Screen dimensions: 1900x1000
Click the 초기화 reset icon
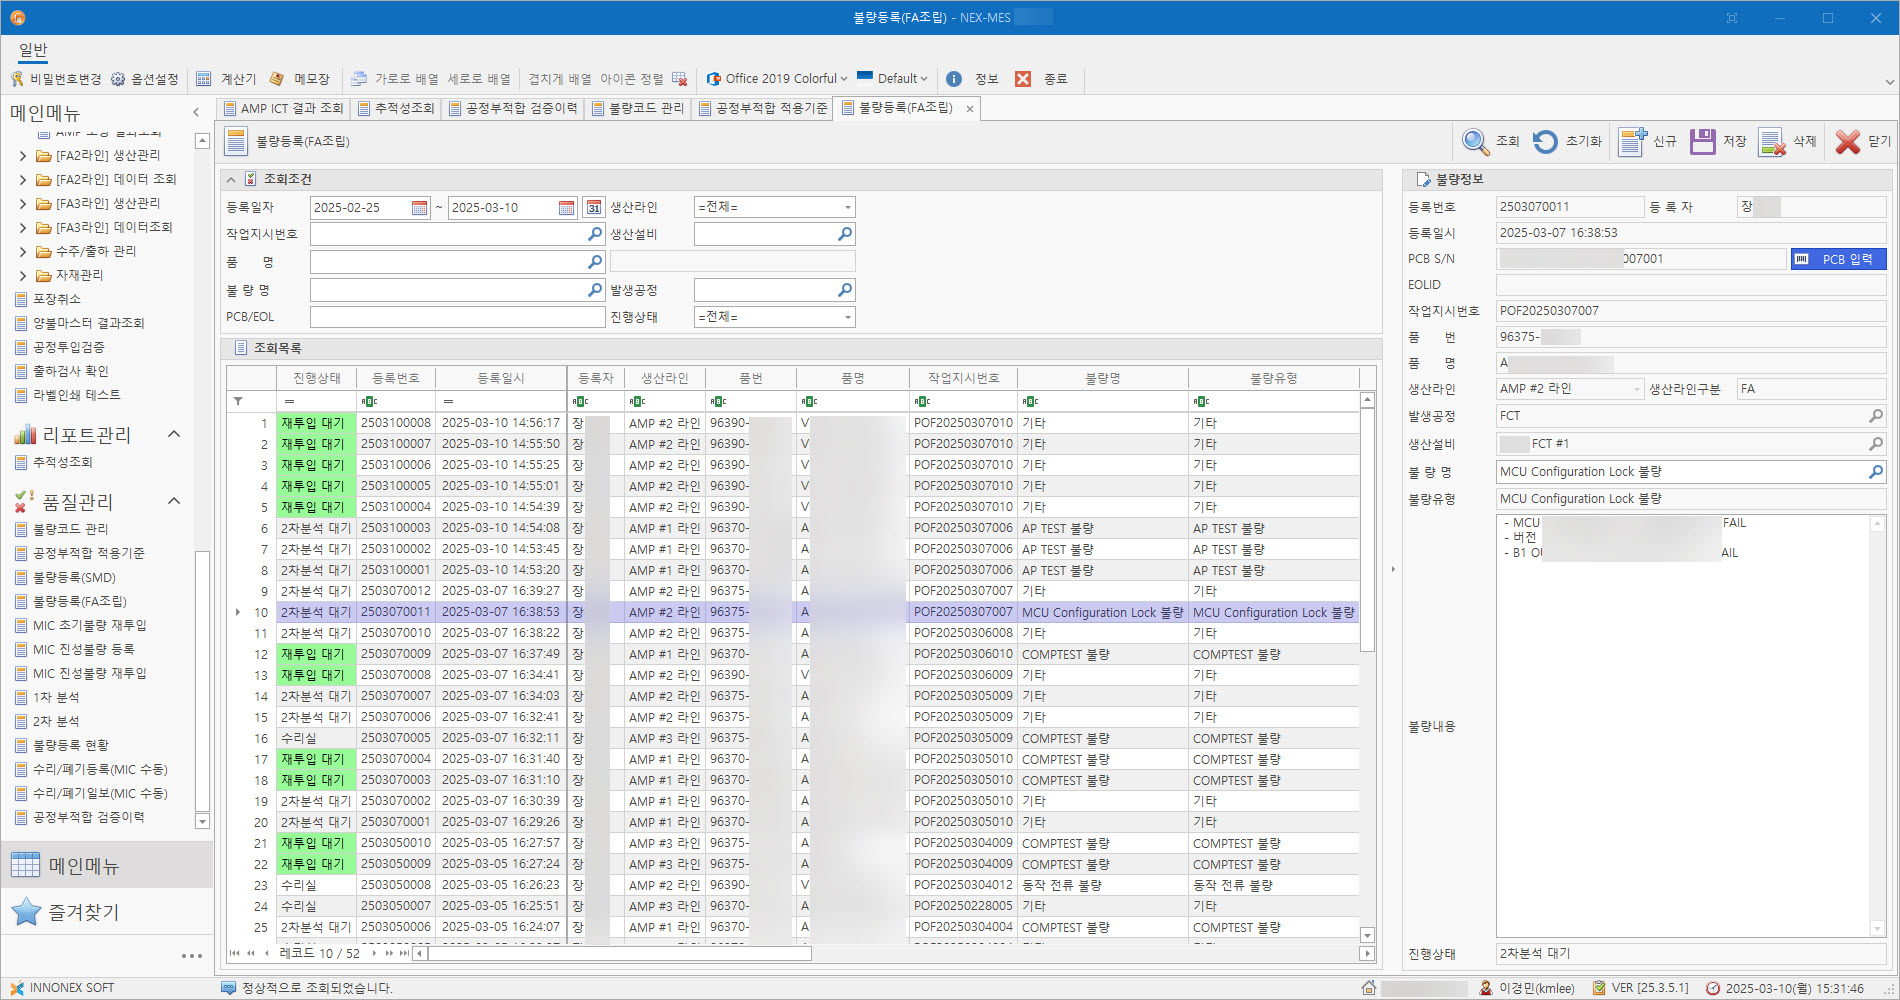point(1545,142)
